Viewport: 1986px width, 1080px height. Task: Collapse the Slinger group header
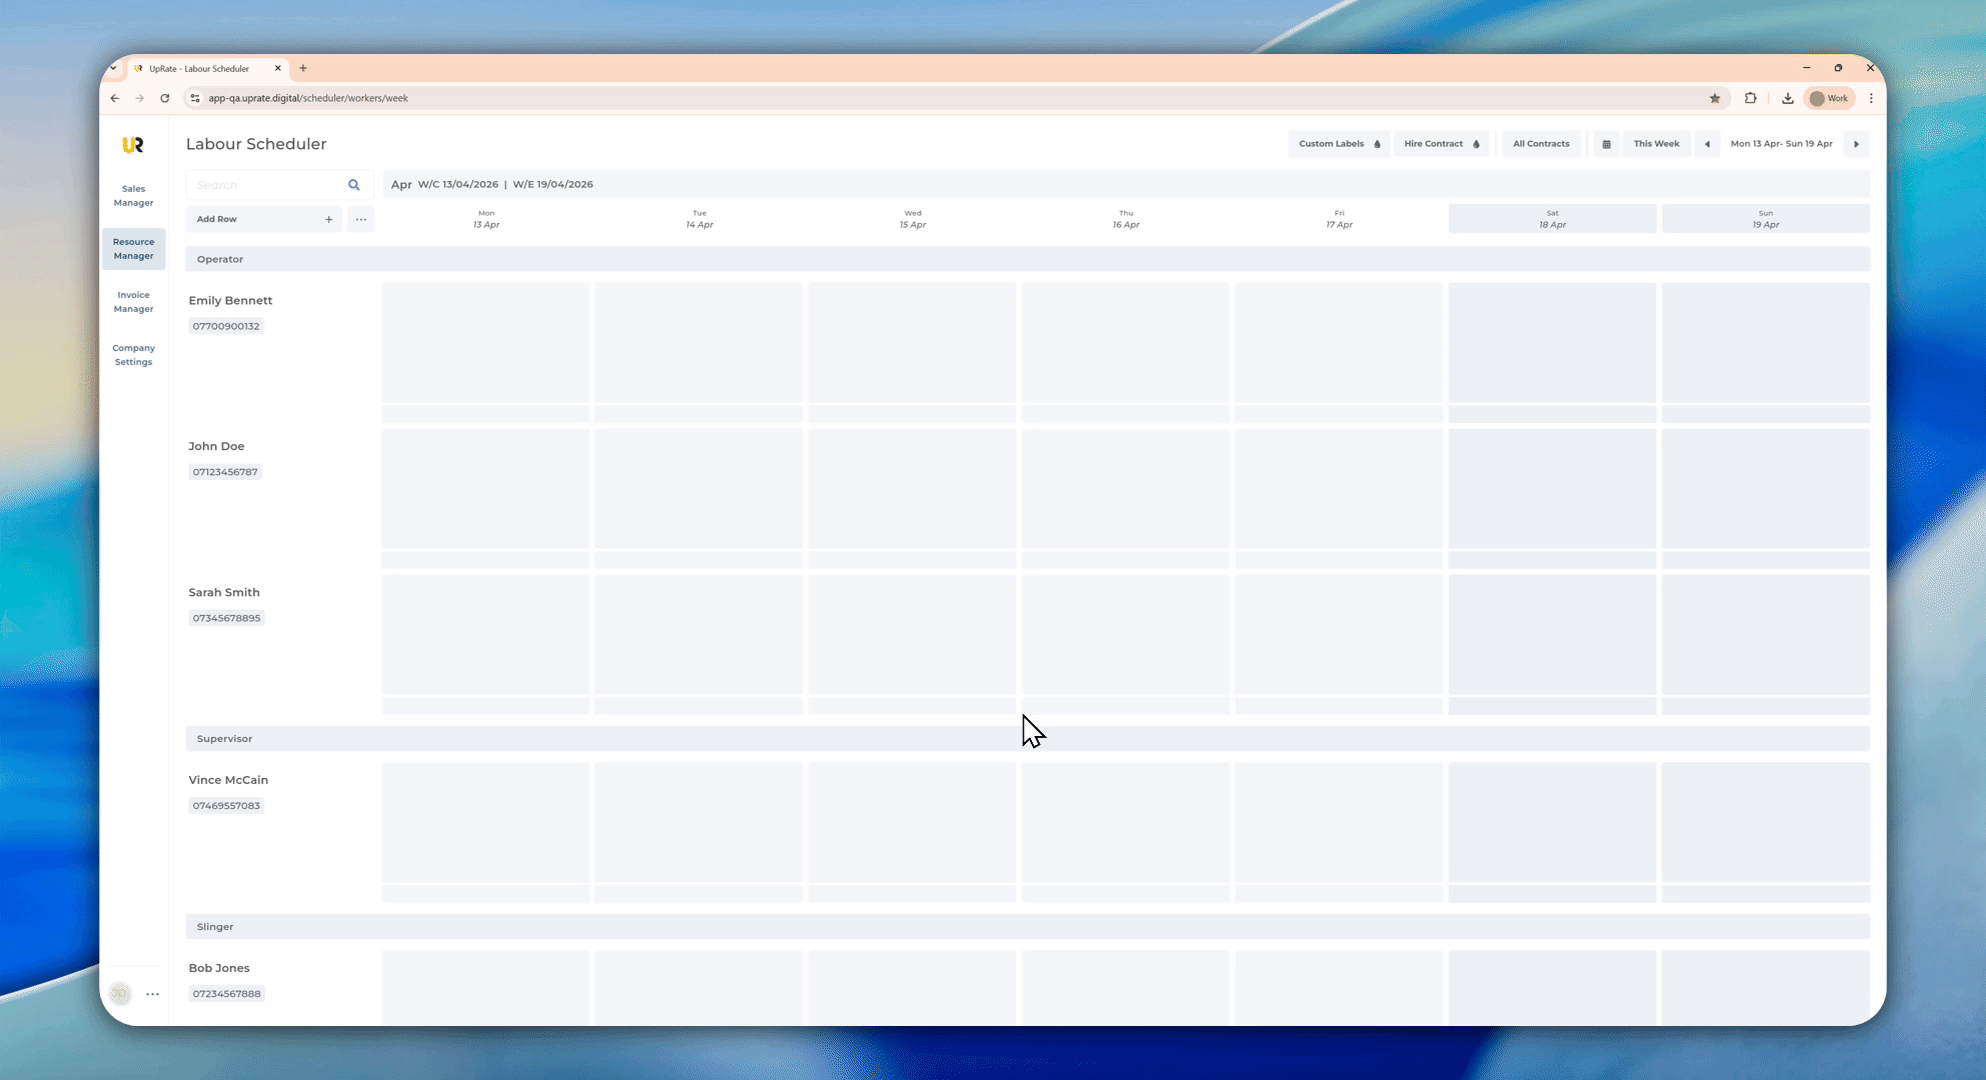pos(1027,927)
